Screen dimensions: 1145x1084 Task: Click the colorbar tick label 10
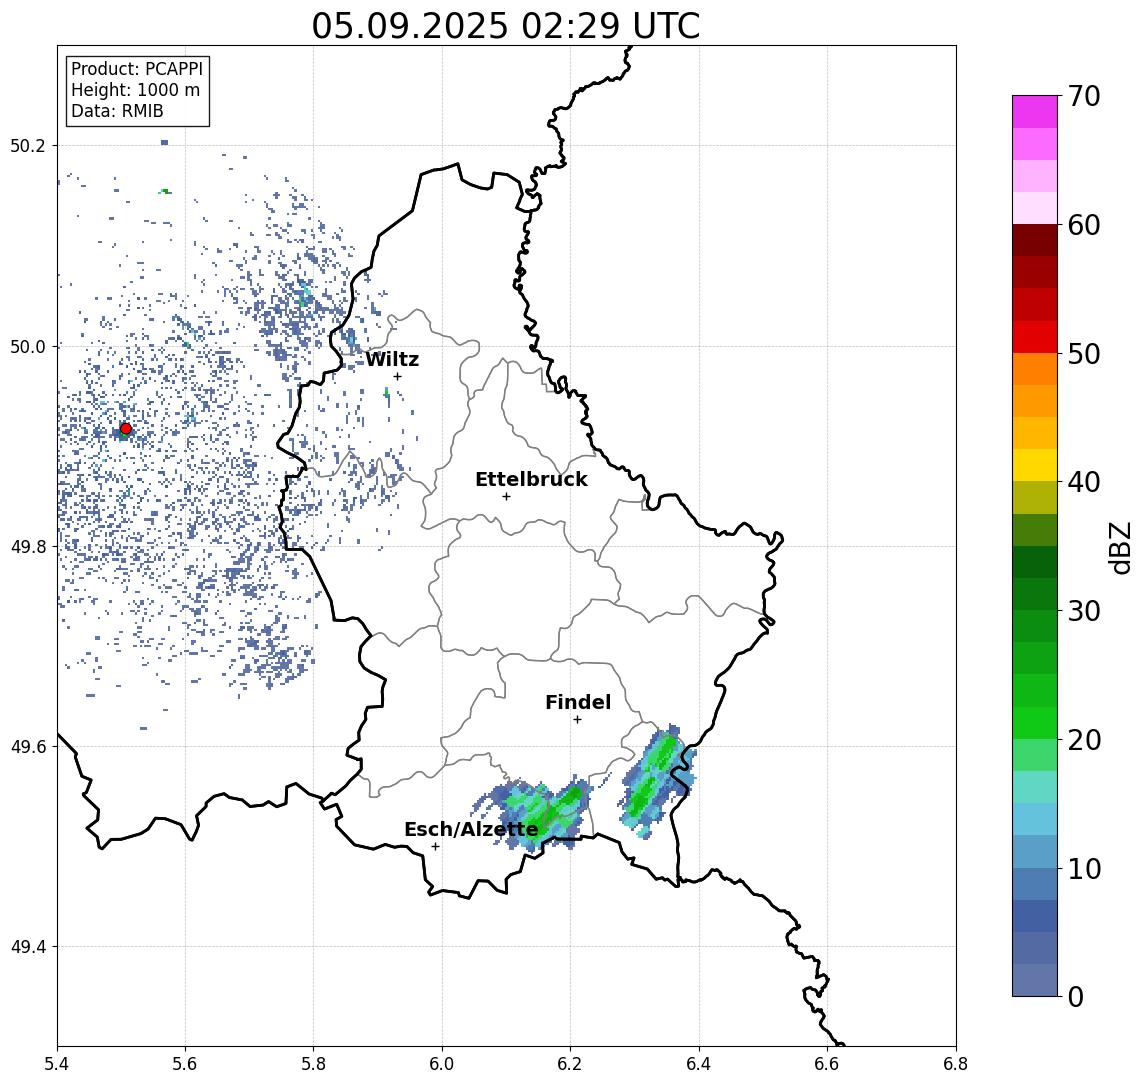(1084, 869)
